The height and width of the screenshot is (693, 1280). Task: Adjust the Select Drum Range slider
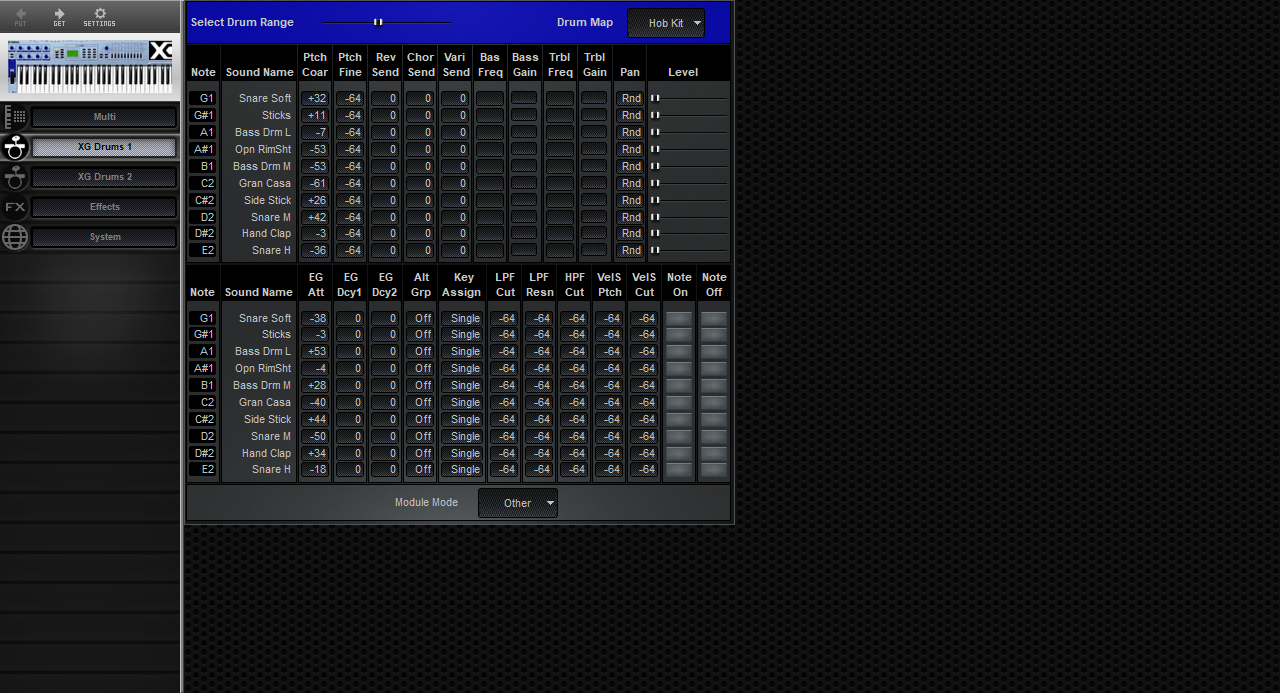(x=378, y=21)
